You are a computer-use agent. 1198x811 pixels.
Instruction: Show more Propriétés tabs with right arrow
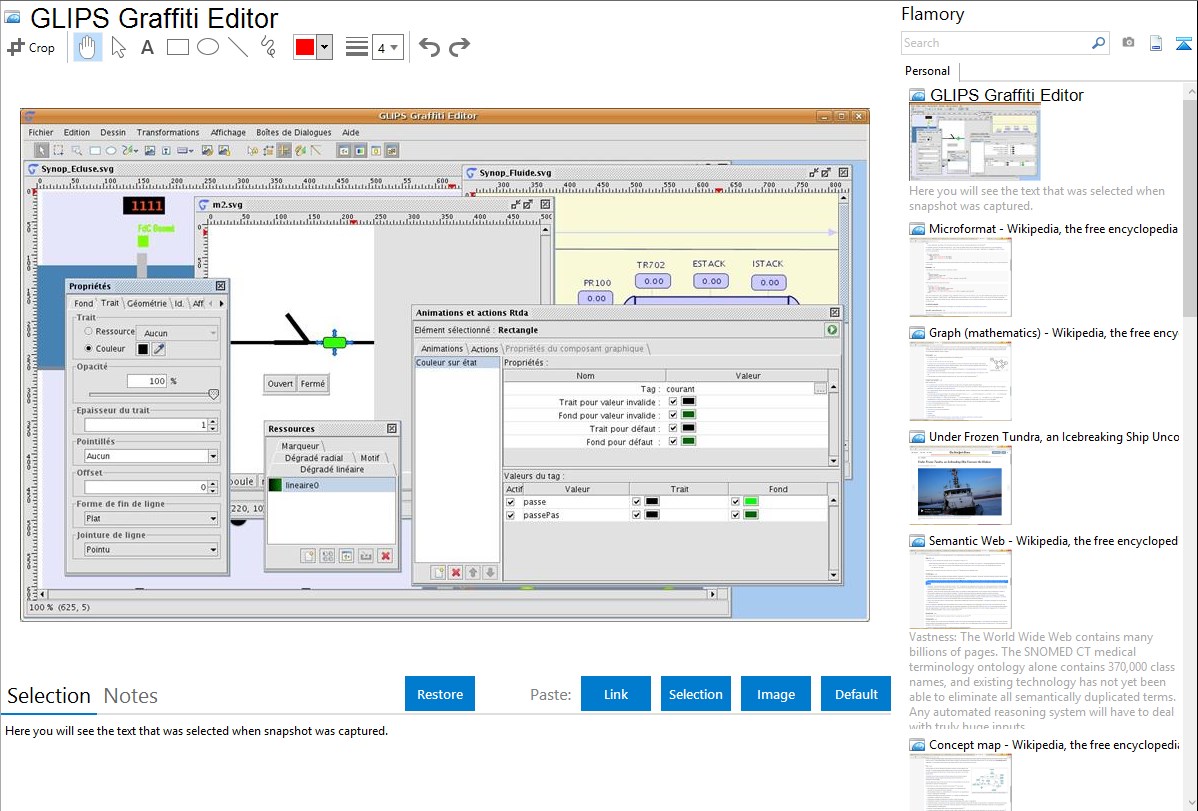coord(222,303)
